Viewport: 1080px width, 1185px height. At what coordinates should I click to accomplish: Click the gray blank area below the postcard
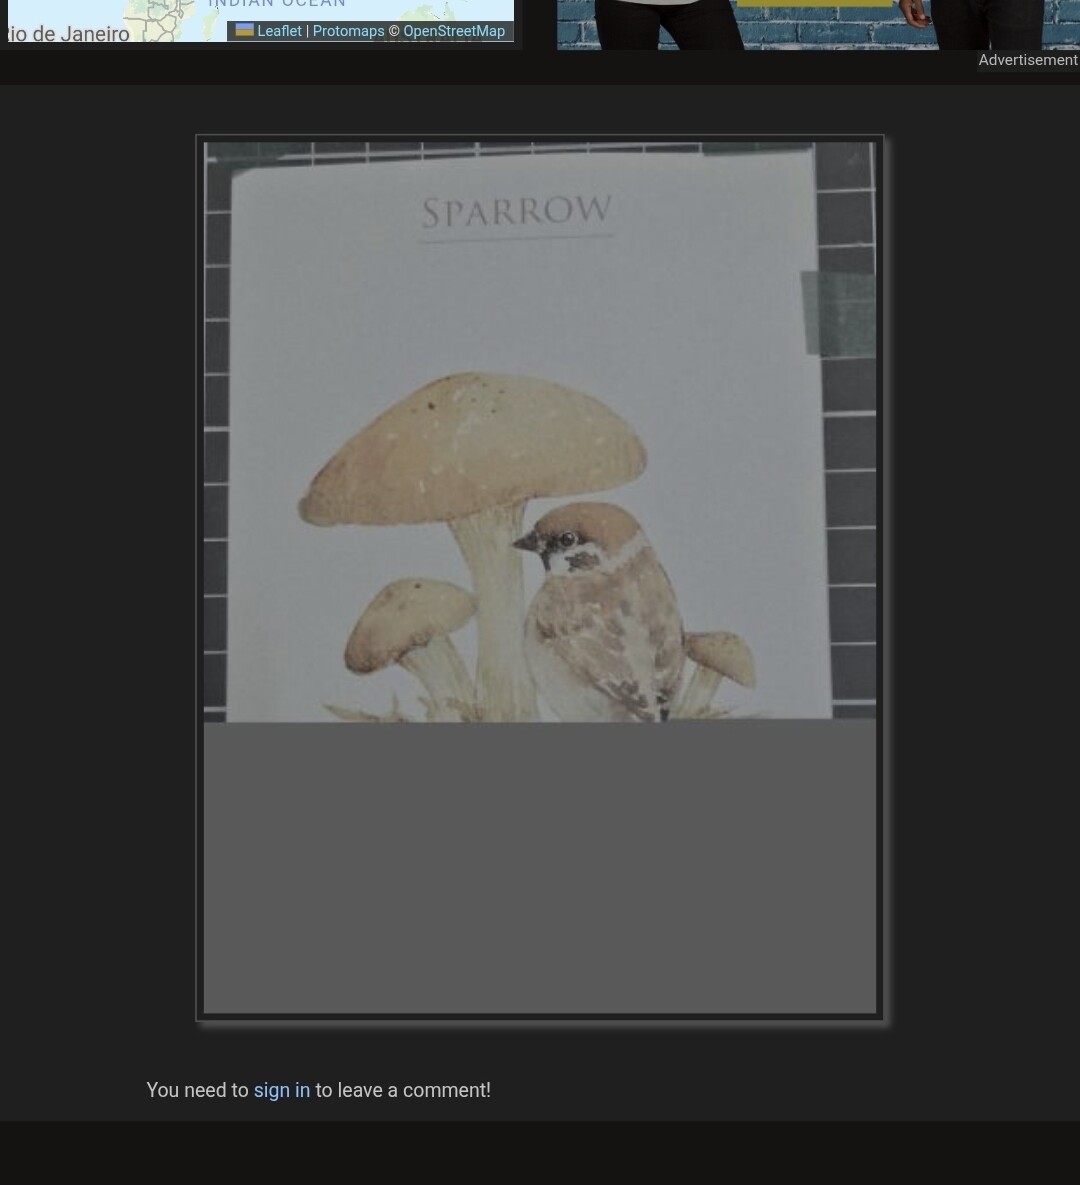(540, 867)
